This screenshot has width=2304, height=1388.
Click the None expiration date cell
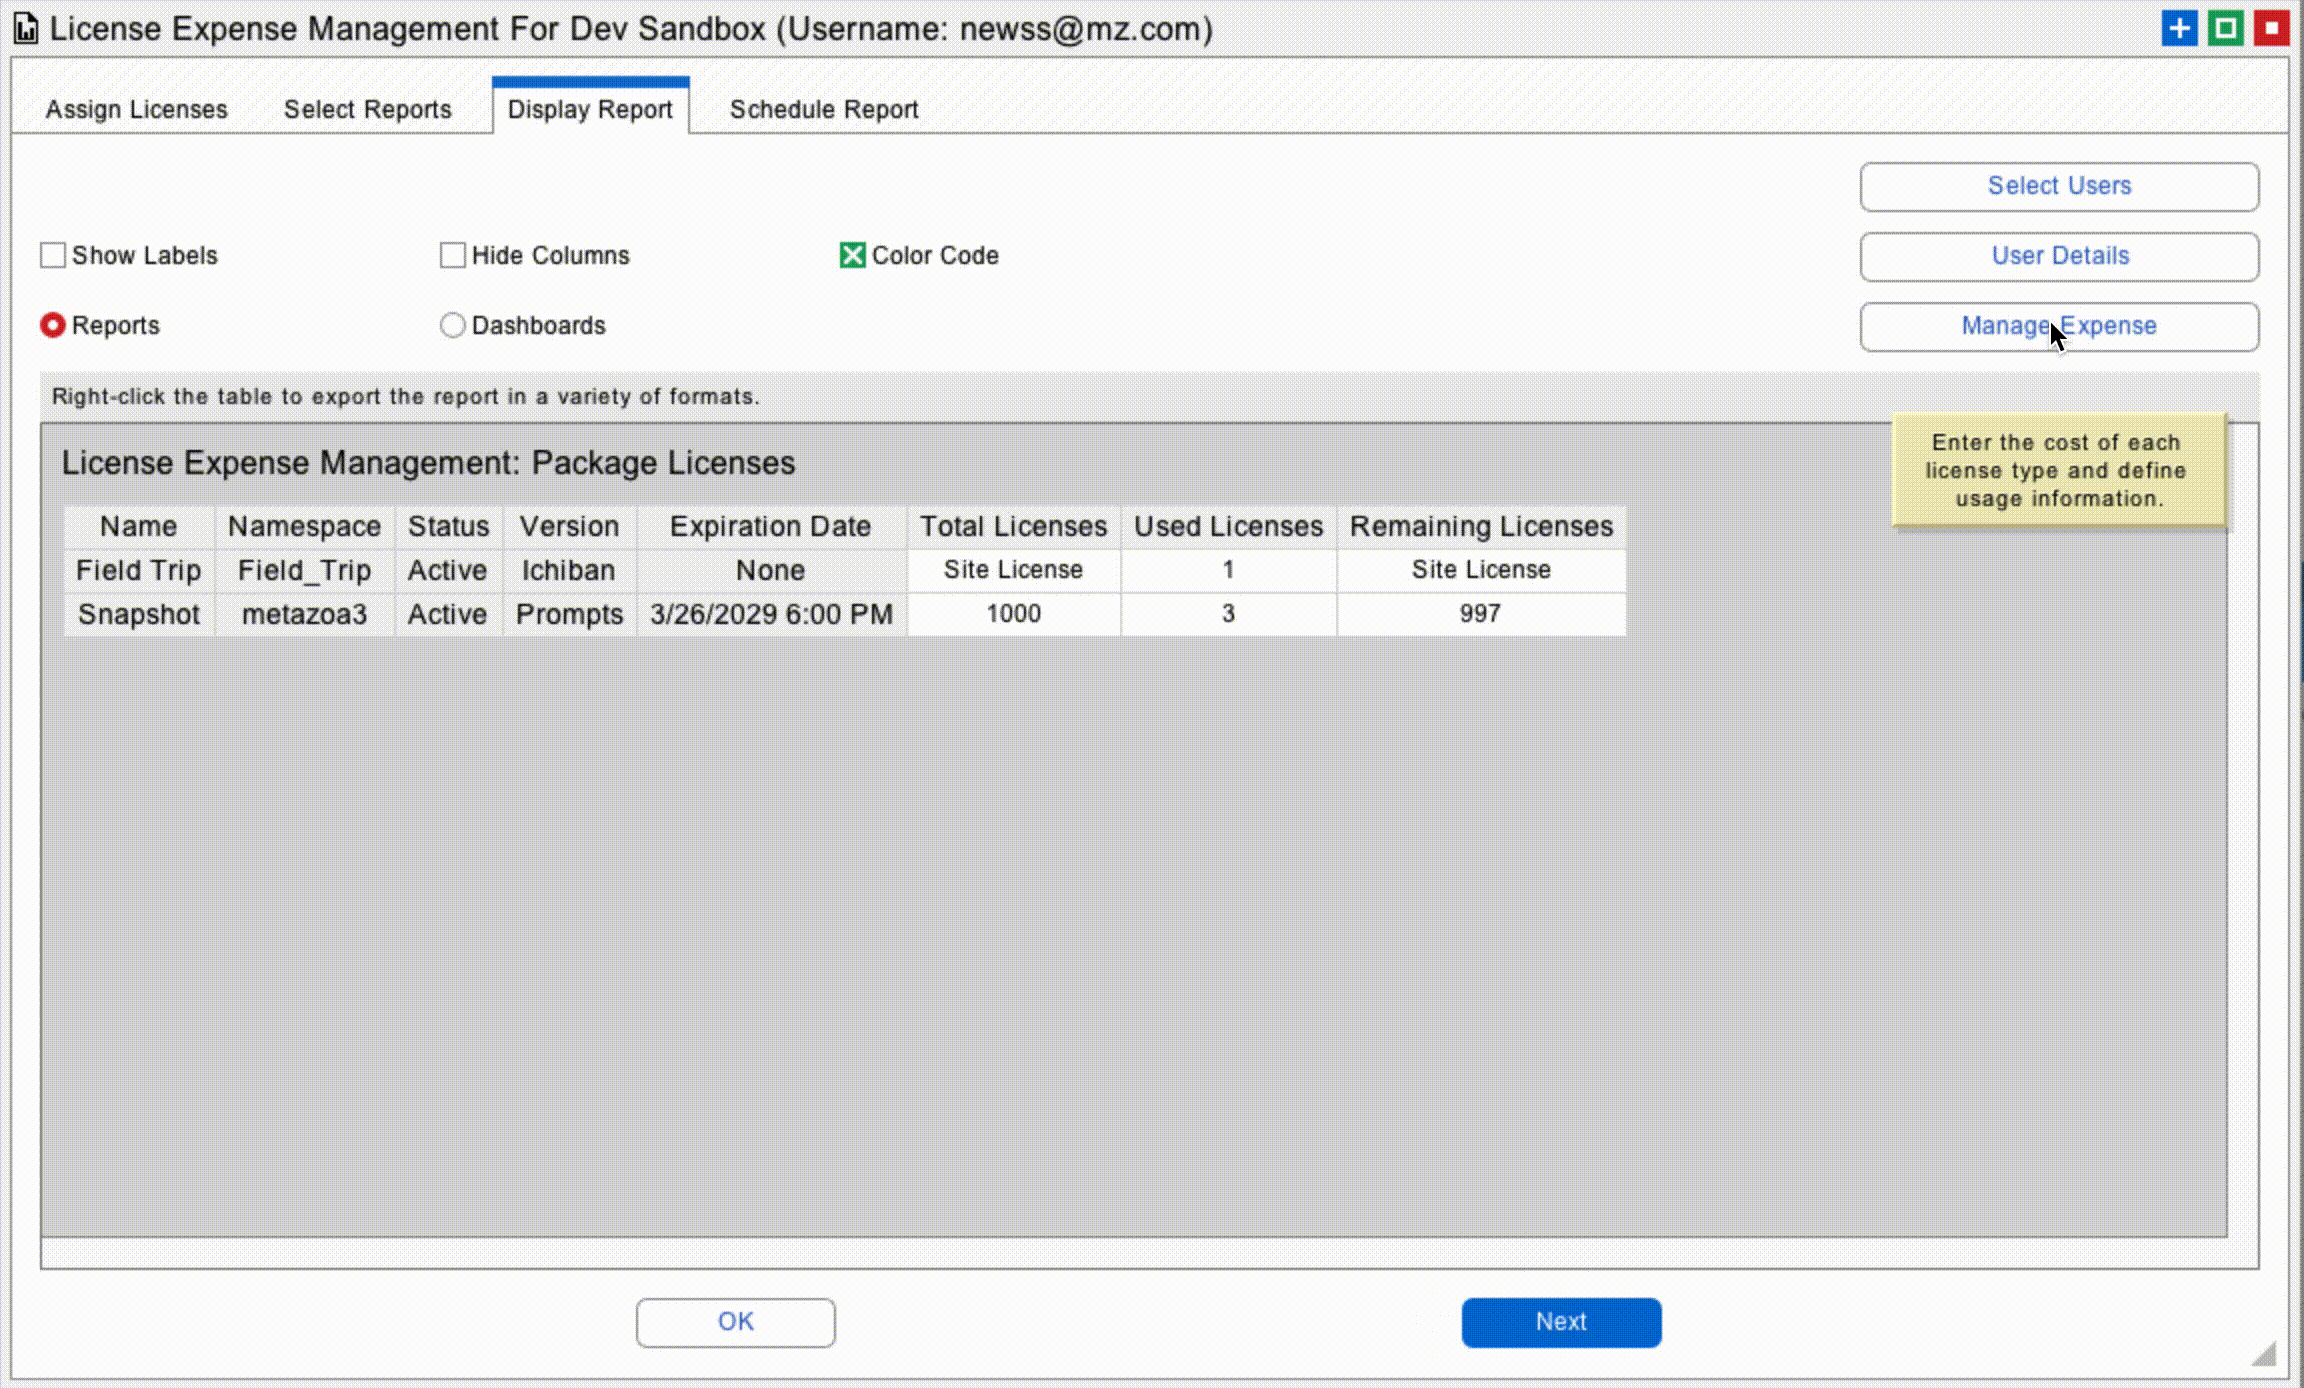770,570
